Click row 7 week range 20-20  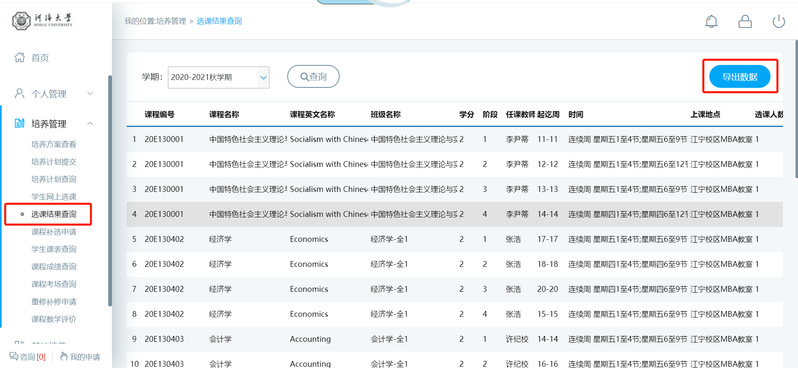548,289
